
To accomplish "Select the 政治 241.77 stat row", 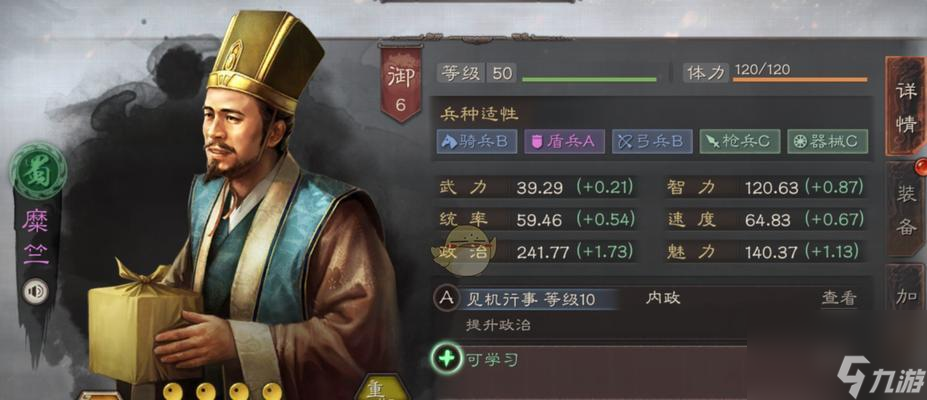I will click(537, 252).
